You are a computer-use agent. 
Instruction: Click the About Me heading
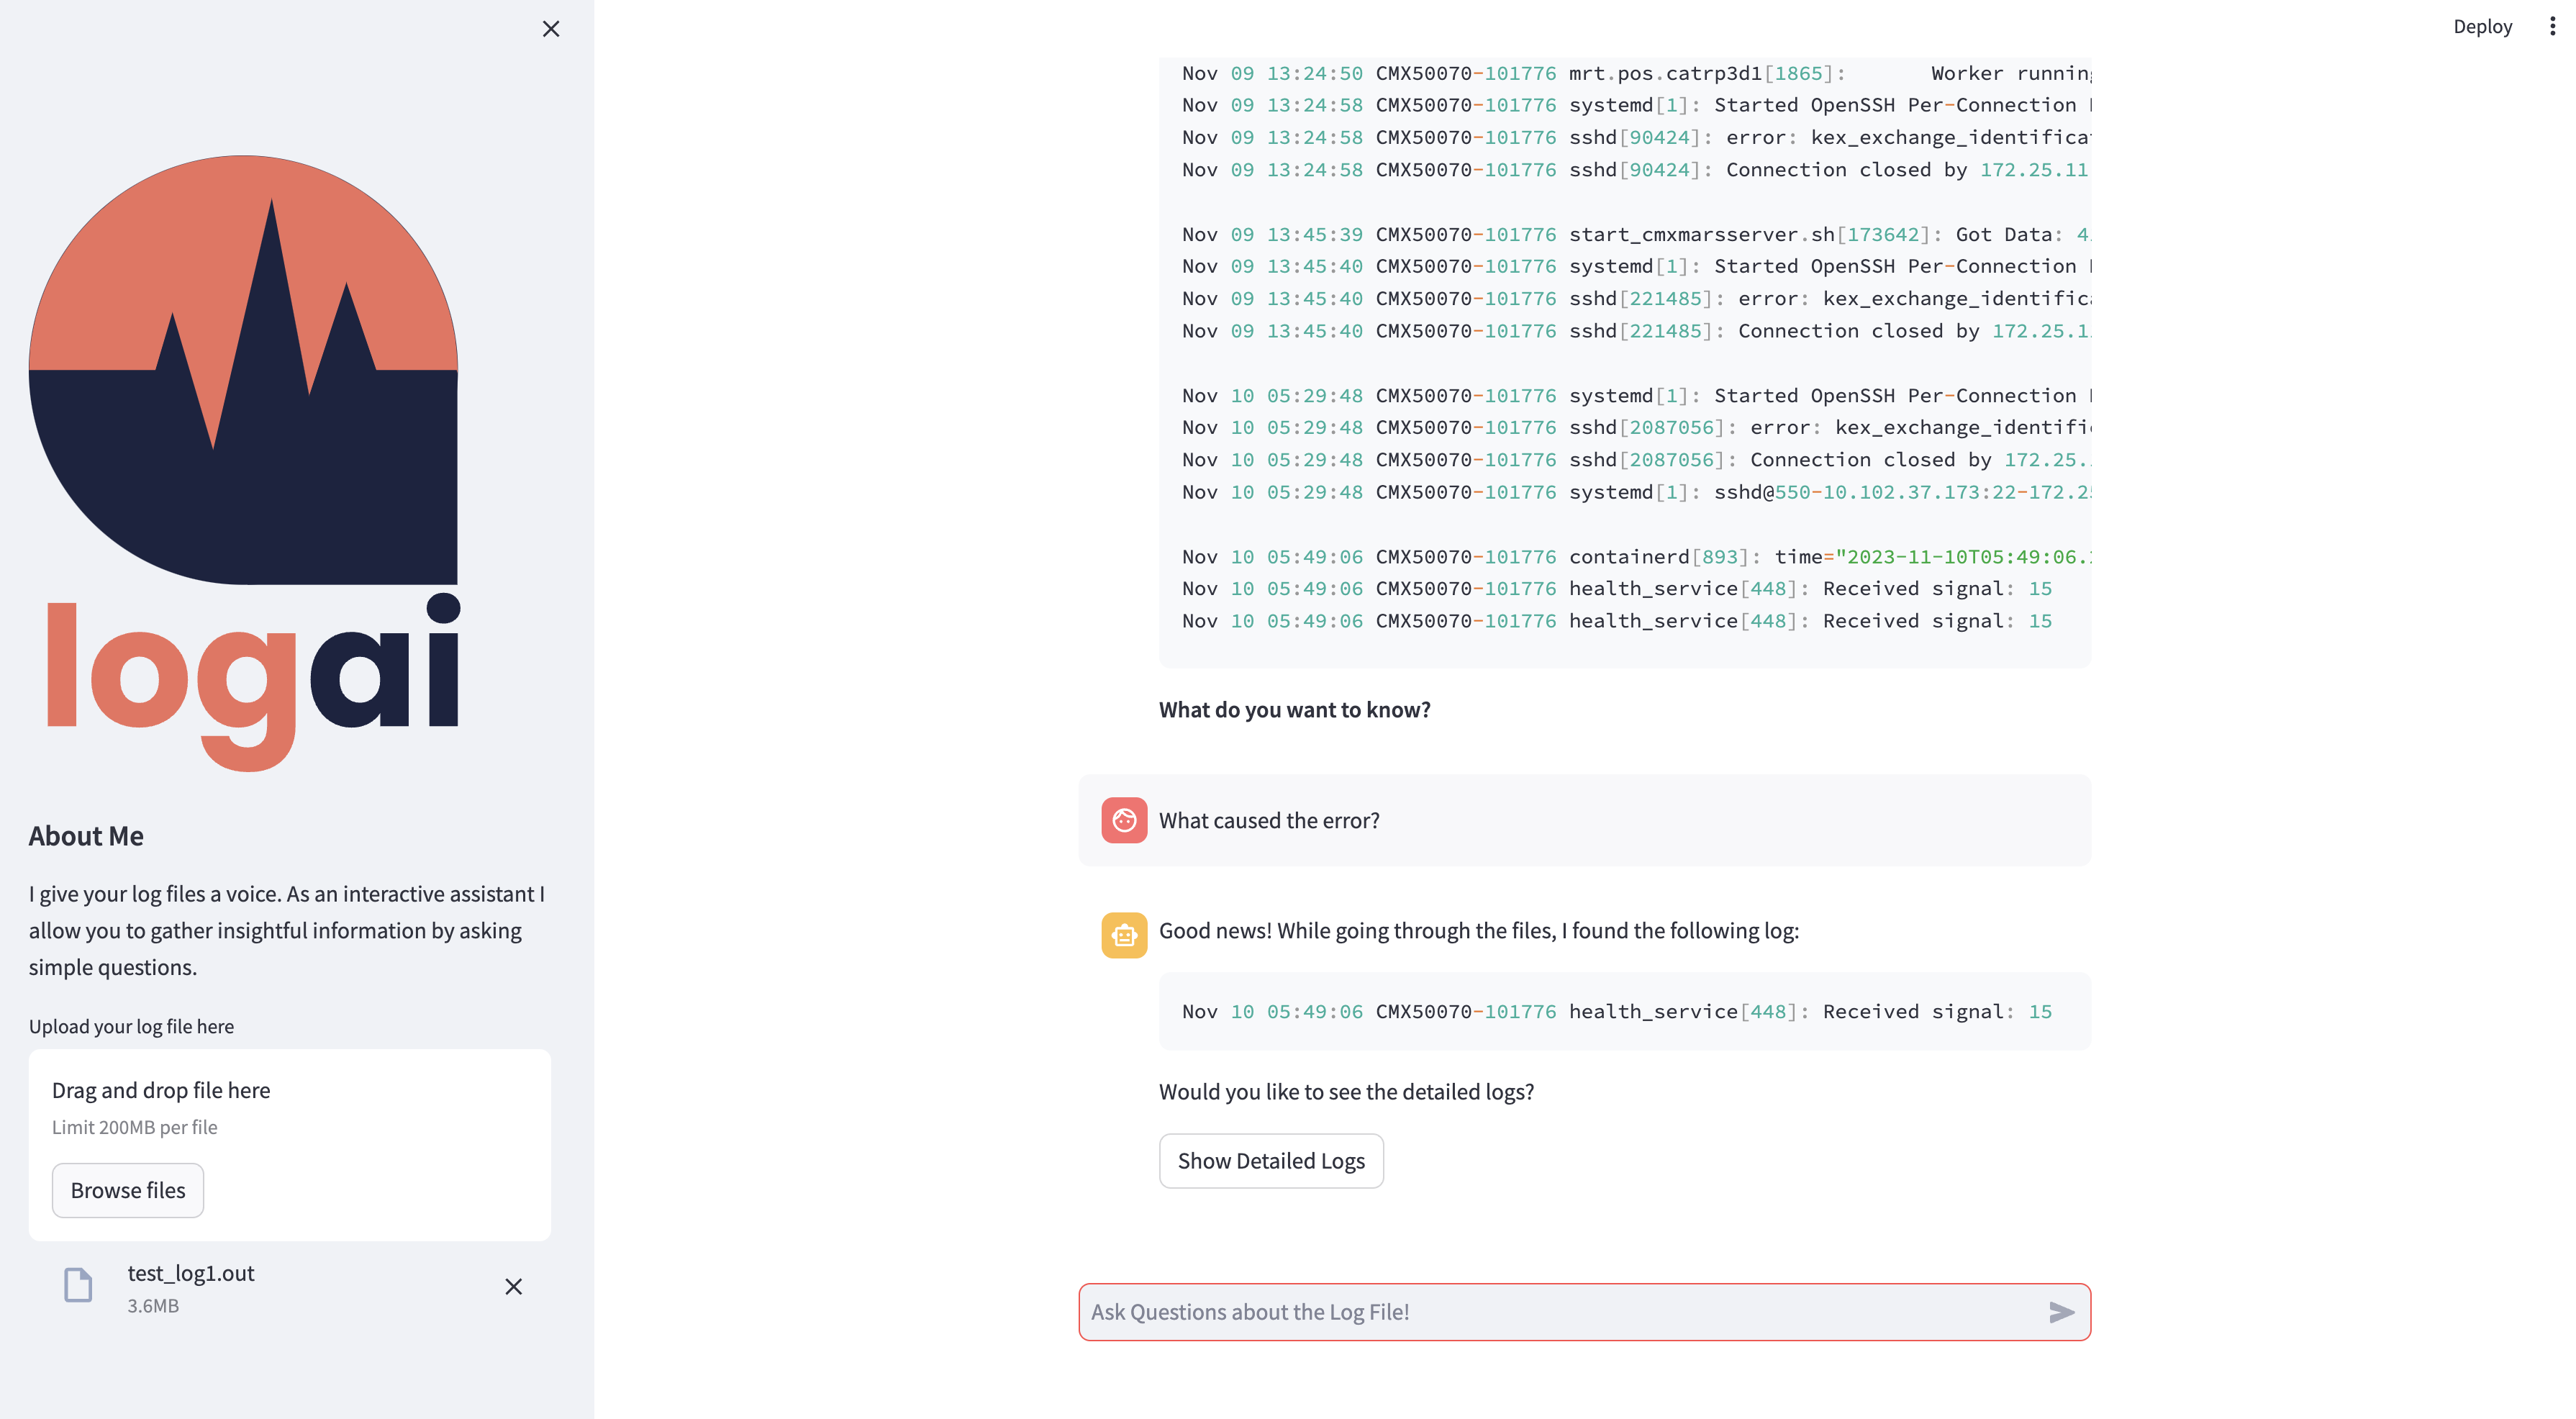[x=86, y=836]
